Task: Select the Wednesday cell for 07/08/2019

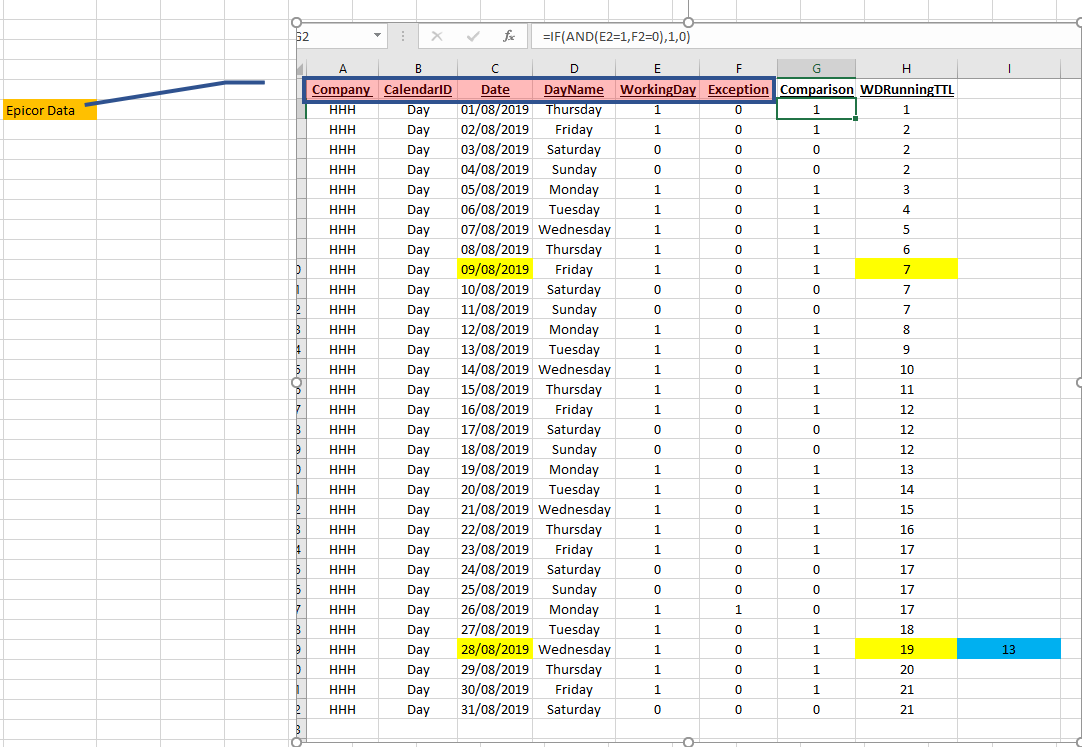Action: coord(574,229)
